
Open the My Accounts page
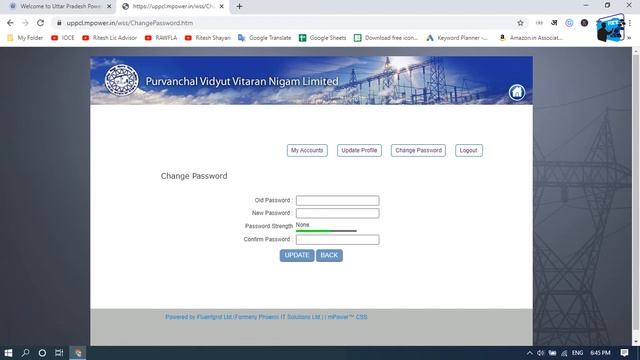tap(307, 150)
